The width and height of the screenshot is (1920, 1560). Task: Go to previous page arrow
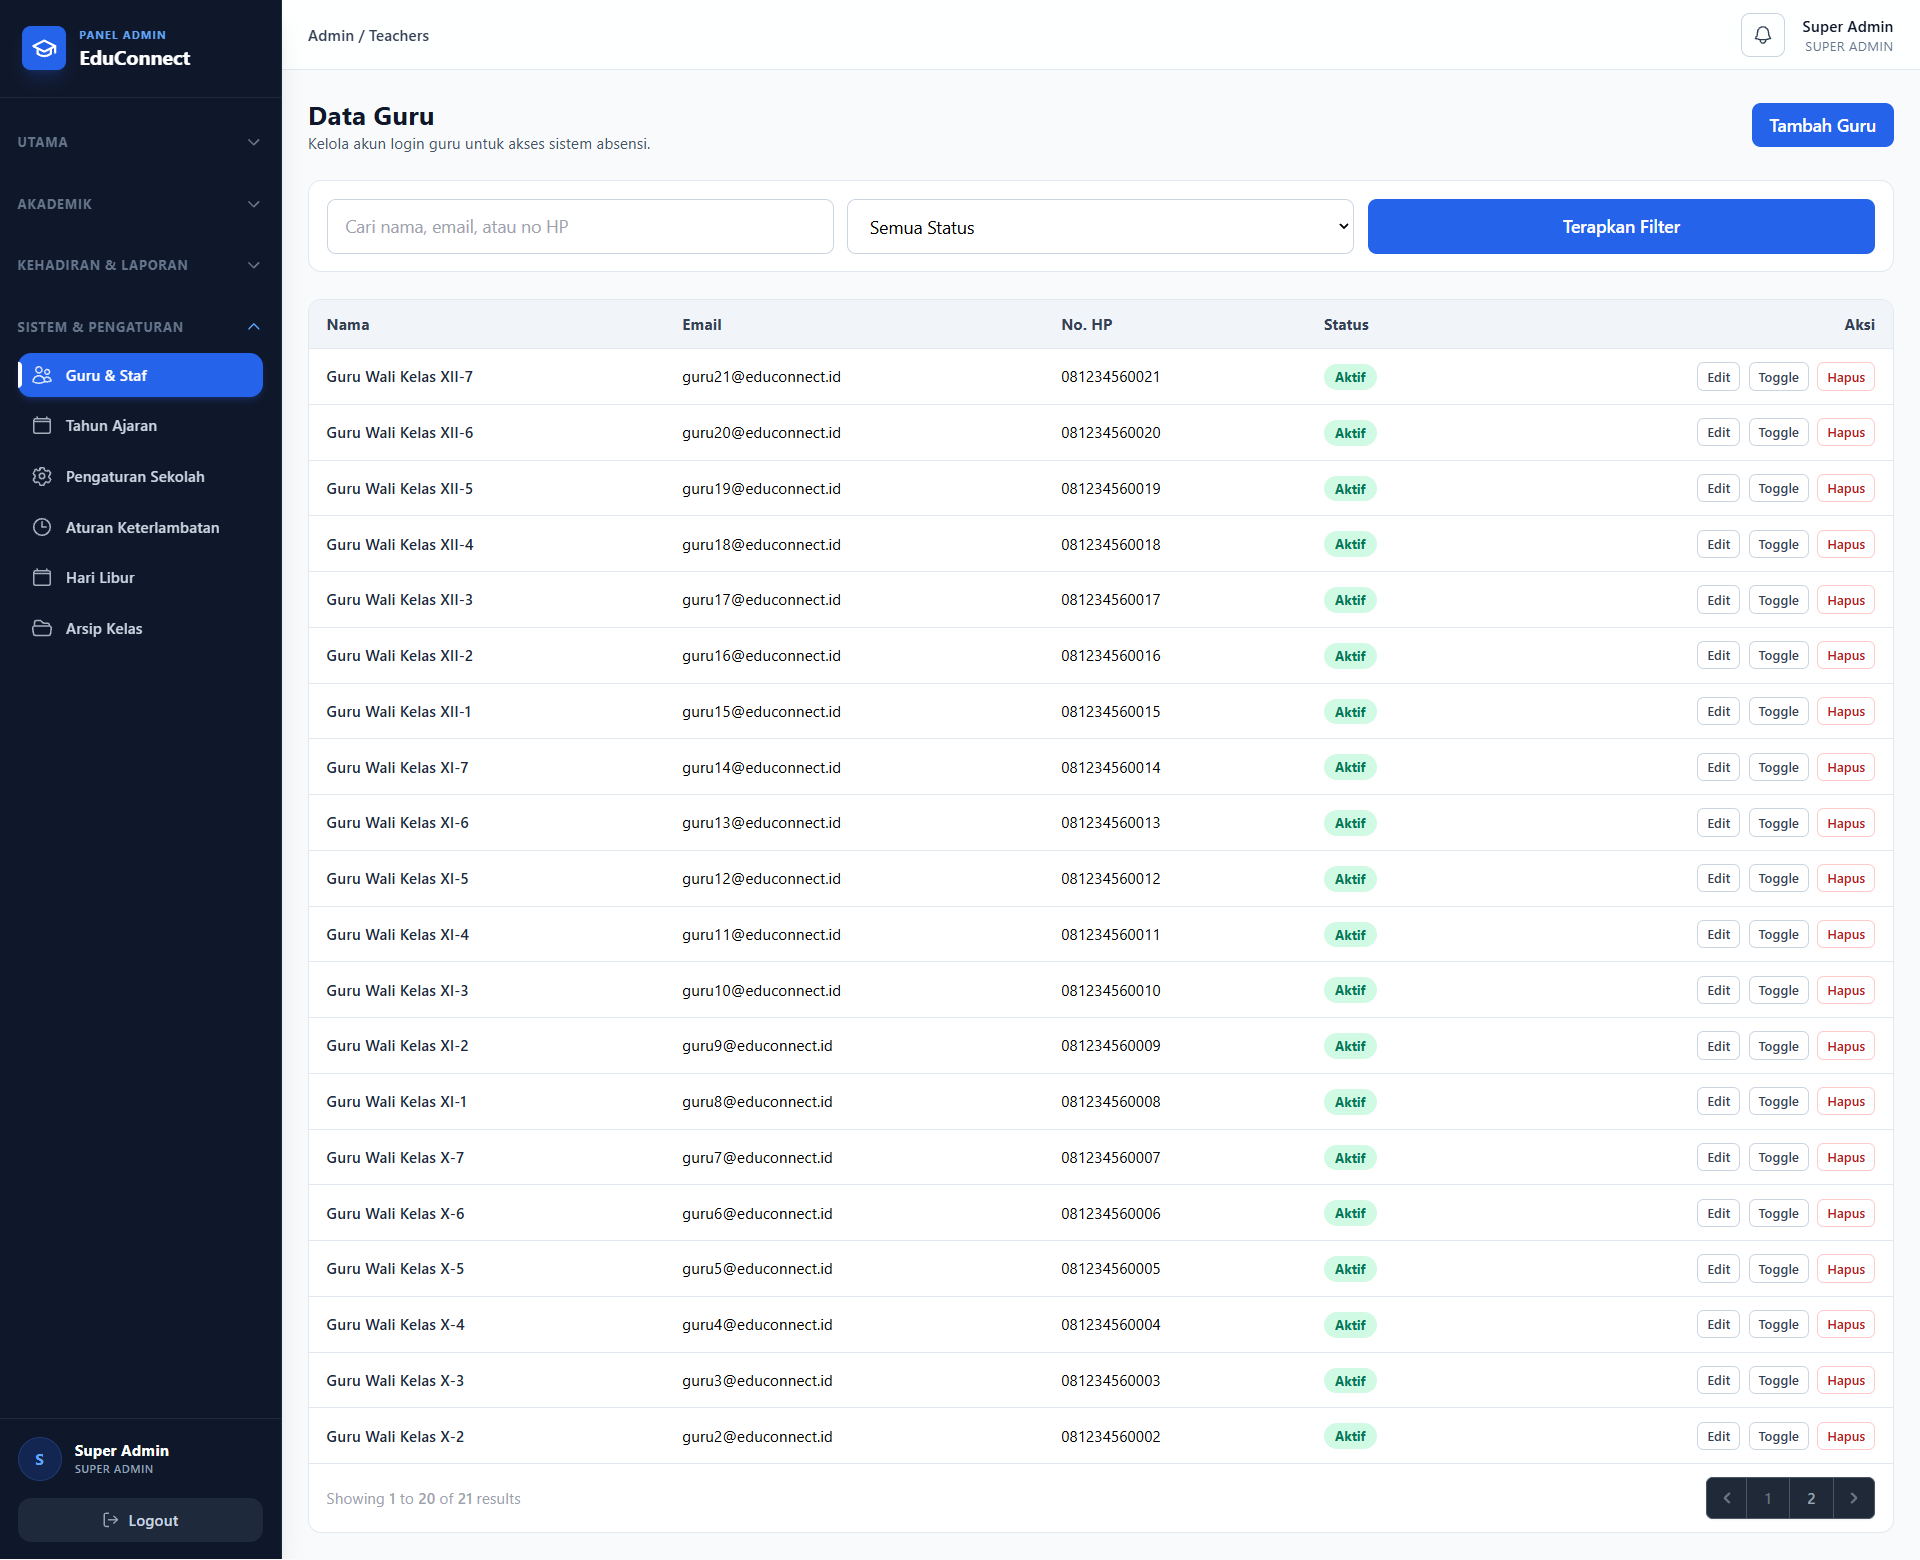(x=1727, y=1498)
